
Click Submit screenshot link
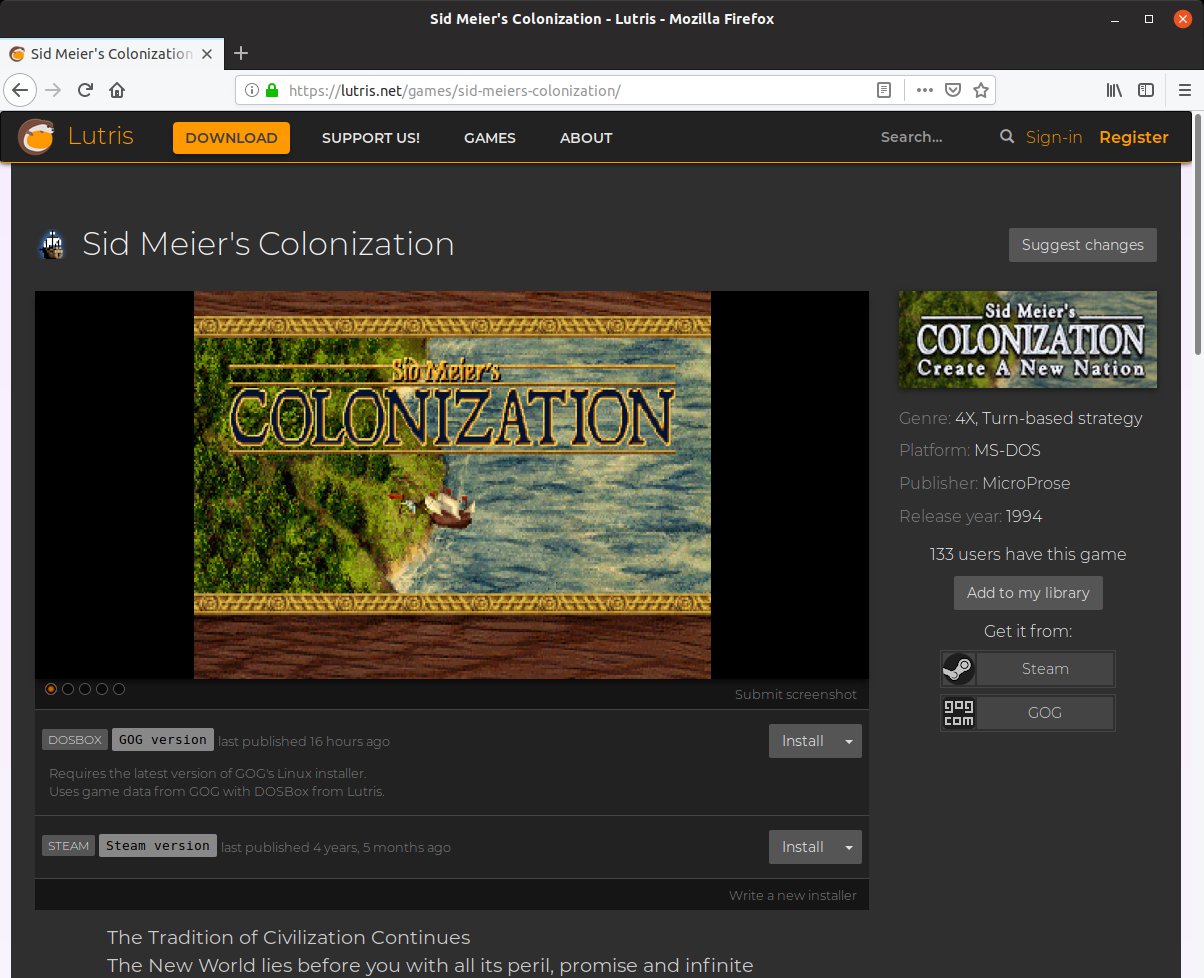click(x=796, y=694)
